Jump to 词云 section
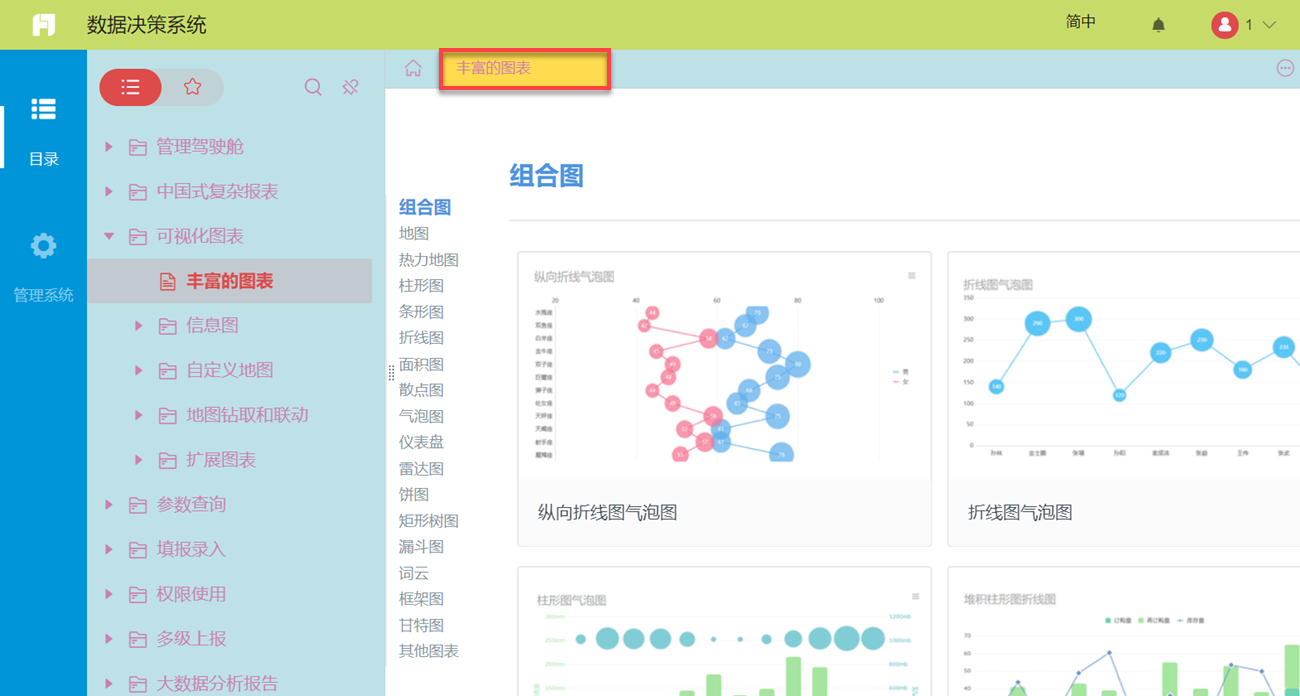Image resolution: width=1300 pixels, height=696 pixels. 414,573
